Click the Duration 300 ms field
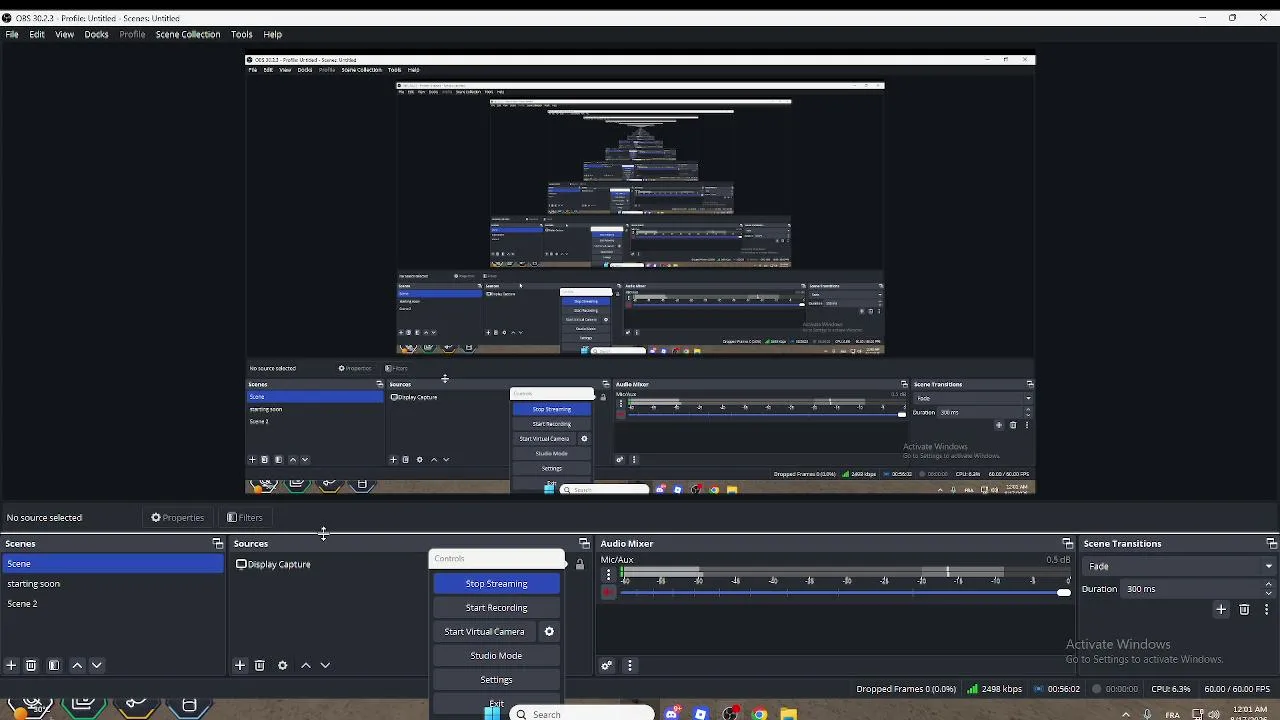The height and width of the screenshot is (720, 1280). pyautogui.click(x=1191, y=589)
